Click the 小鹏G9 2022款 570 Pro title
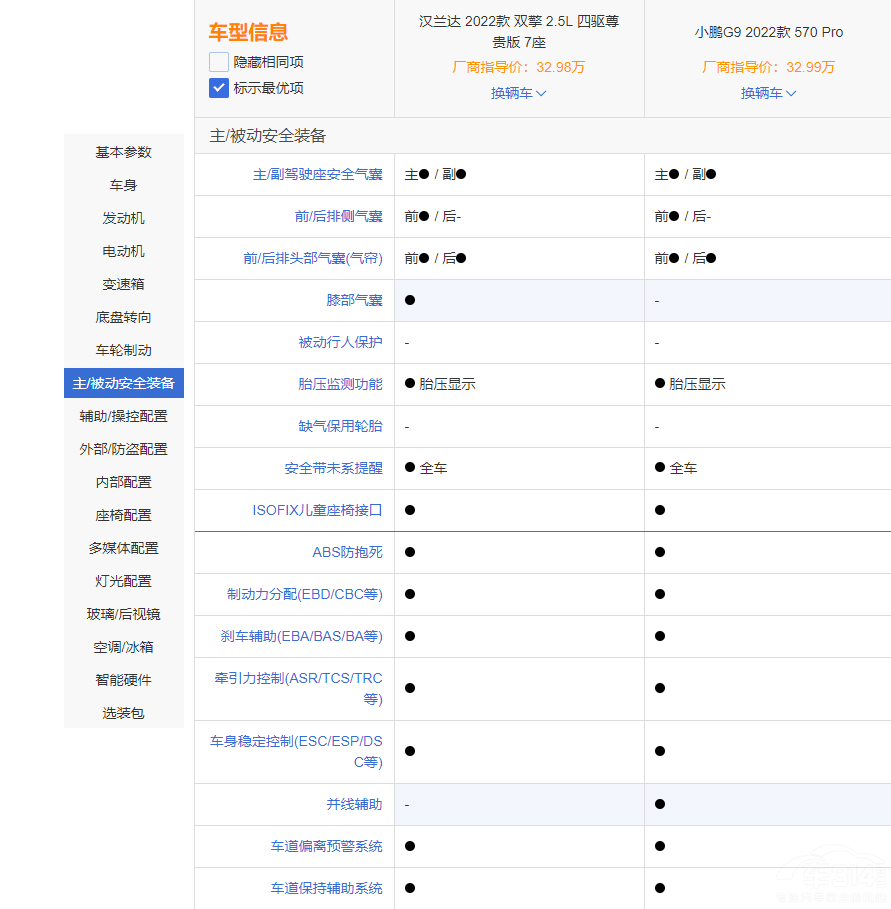This screenshot has height=909, width=891. (x=768, y=32)
